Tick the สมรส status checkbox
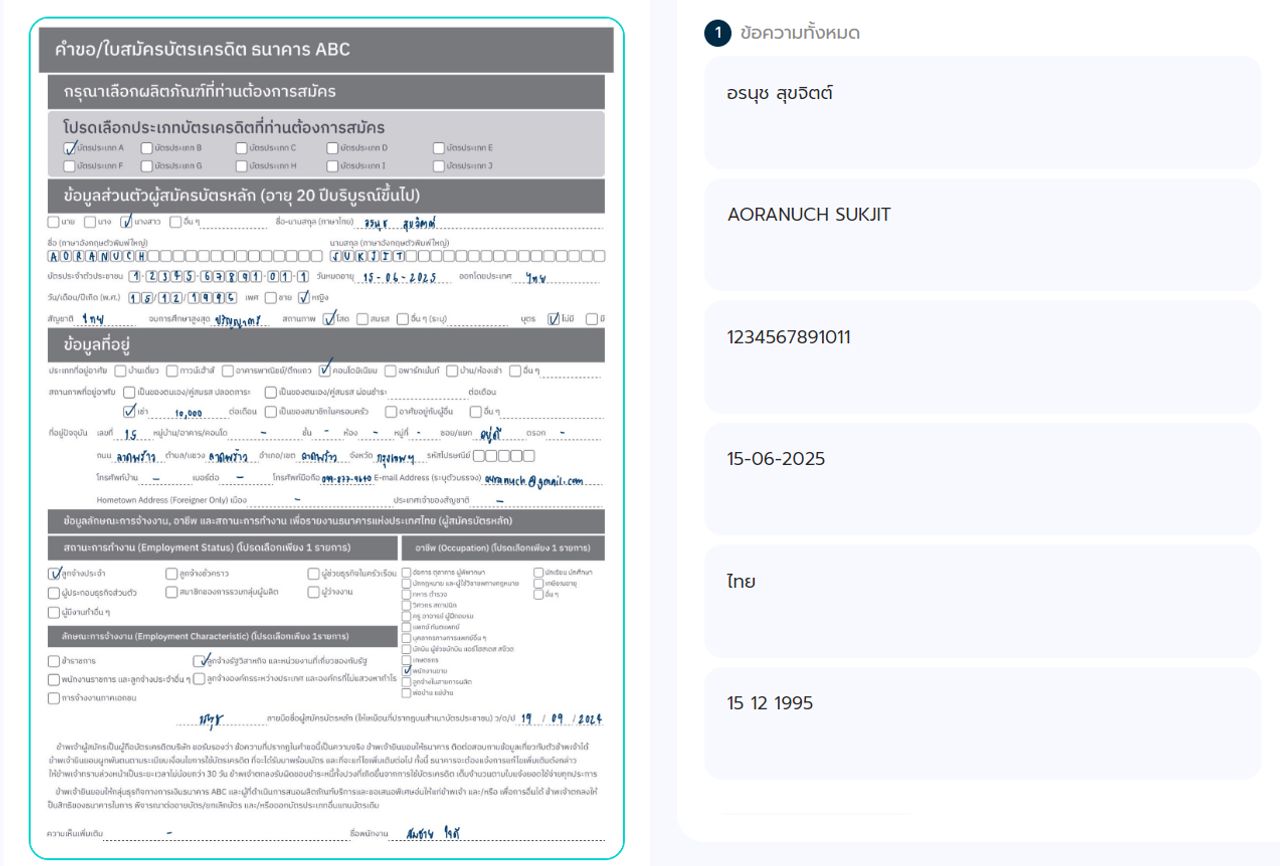The height and width of the screenshot is (866, 1280). [362, 319]
